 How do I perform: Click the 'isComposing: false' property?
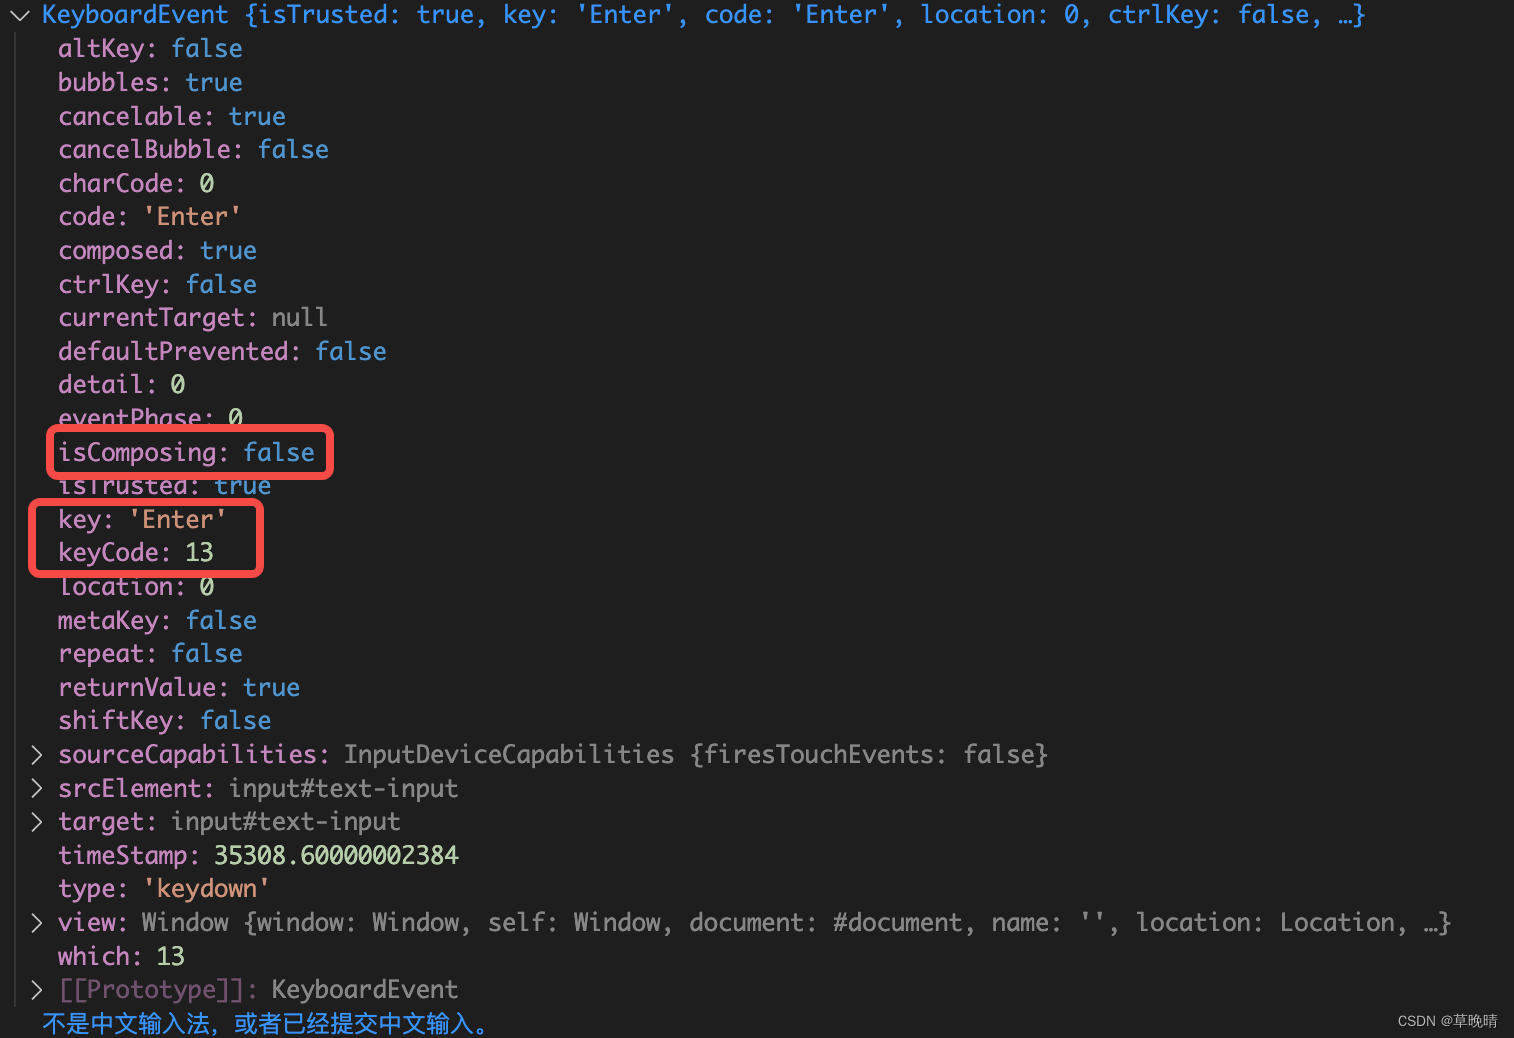click(x=186, y=453)
